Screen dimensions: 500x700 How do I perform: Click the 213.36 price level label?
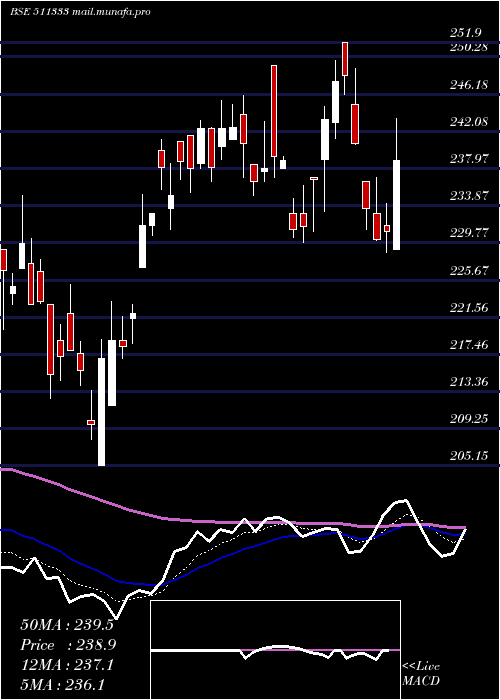pyautogui.click(x=468, y=382)
